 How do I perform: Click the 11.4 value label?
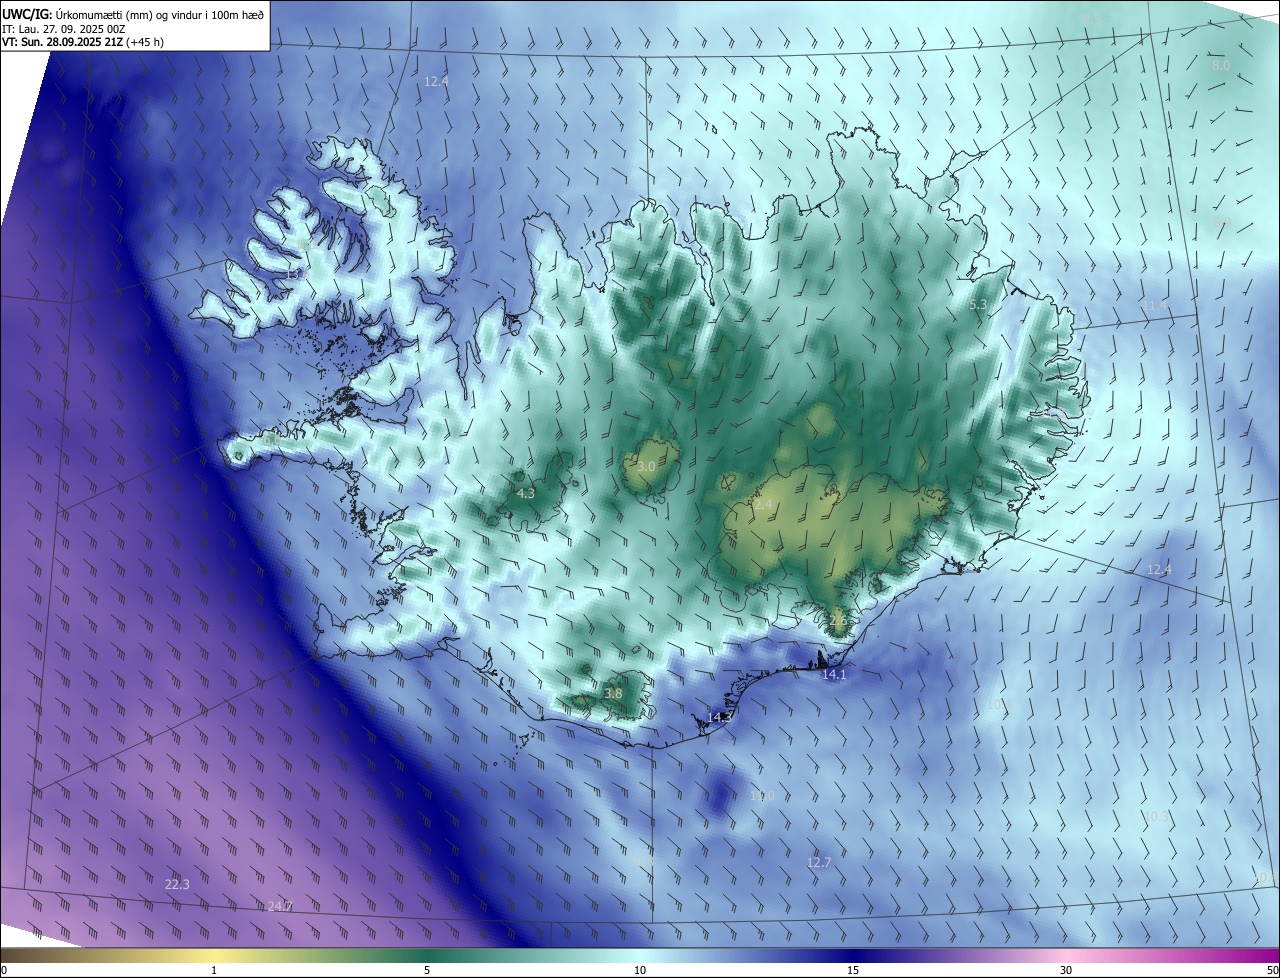[1156, 304]
